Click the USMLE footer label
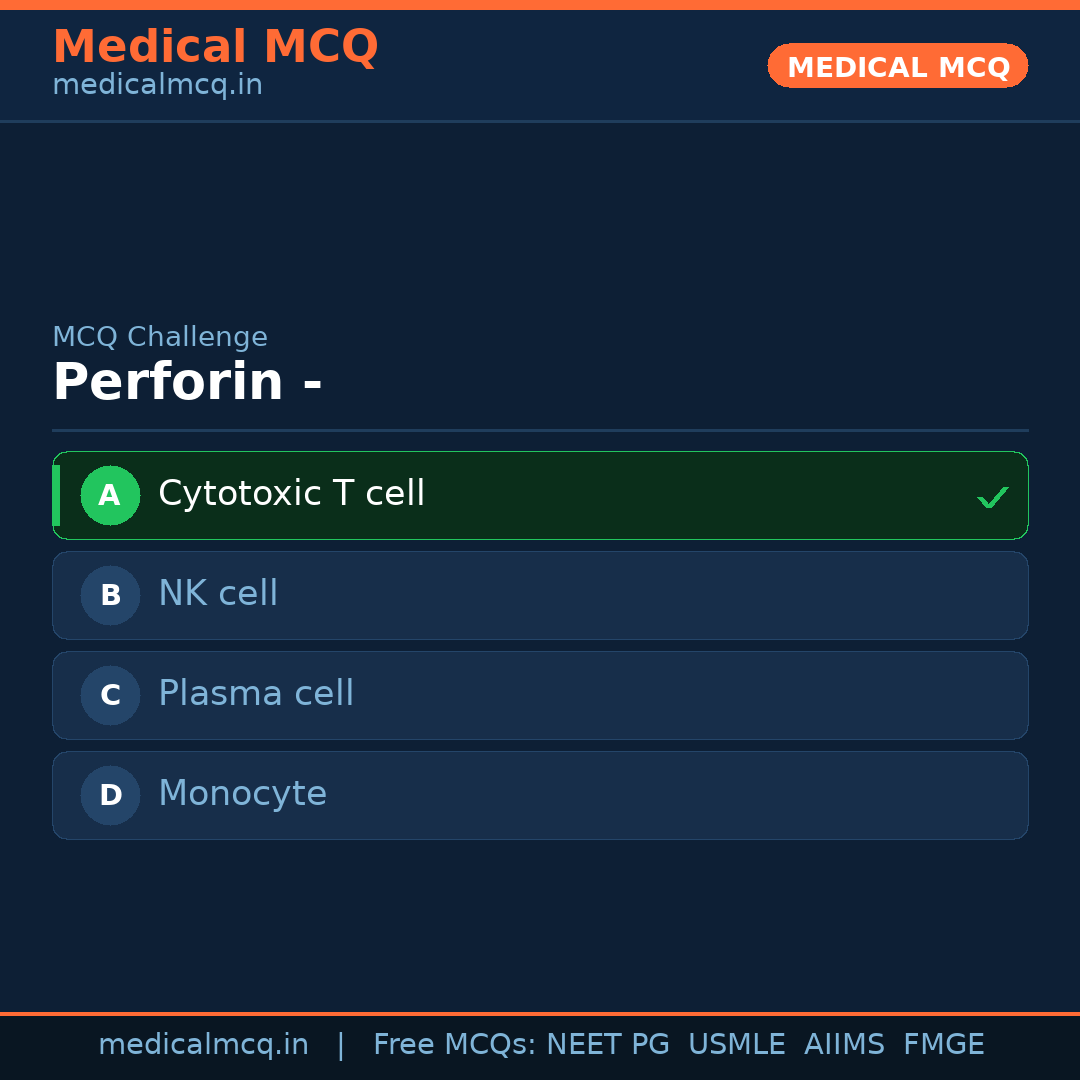The width and height of the screenshot is (1080, 1080). point(737,1044)
